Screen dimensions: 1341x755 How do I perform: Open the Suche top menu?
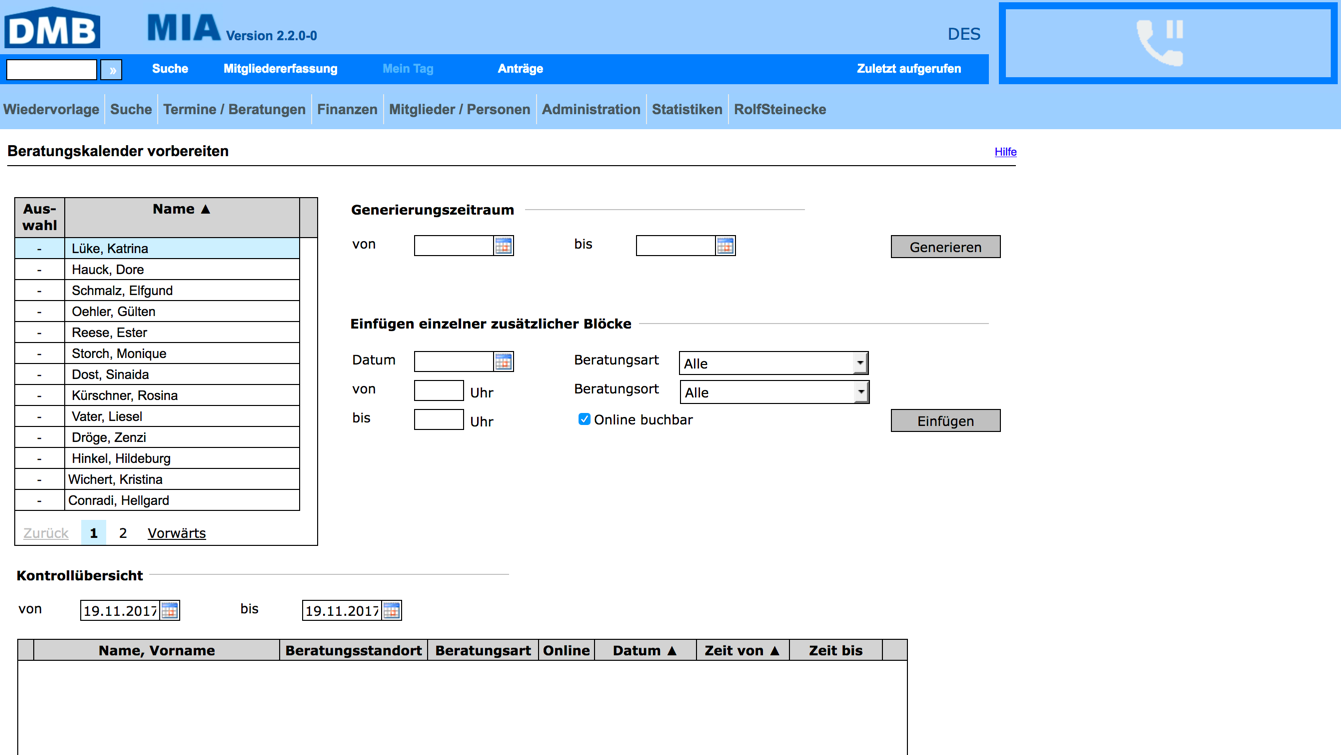point(170,69)
